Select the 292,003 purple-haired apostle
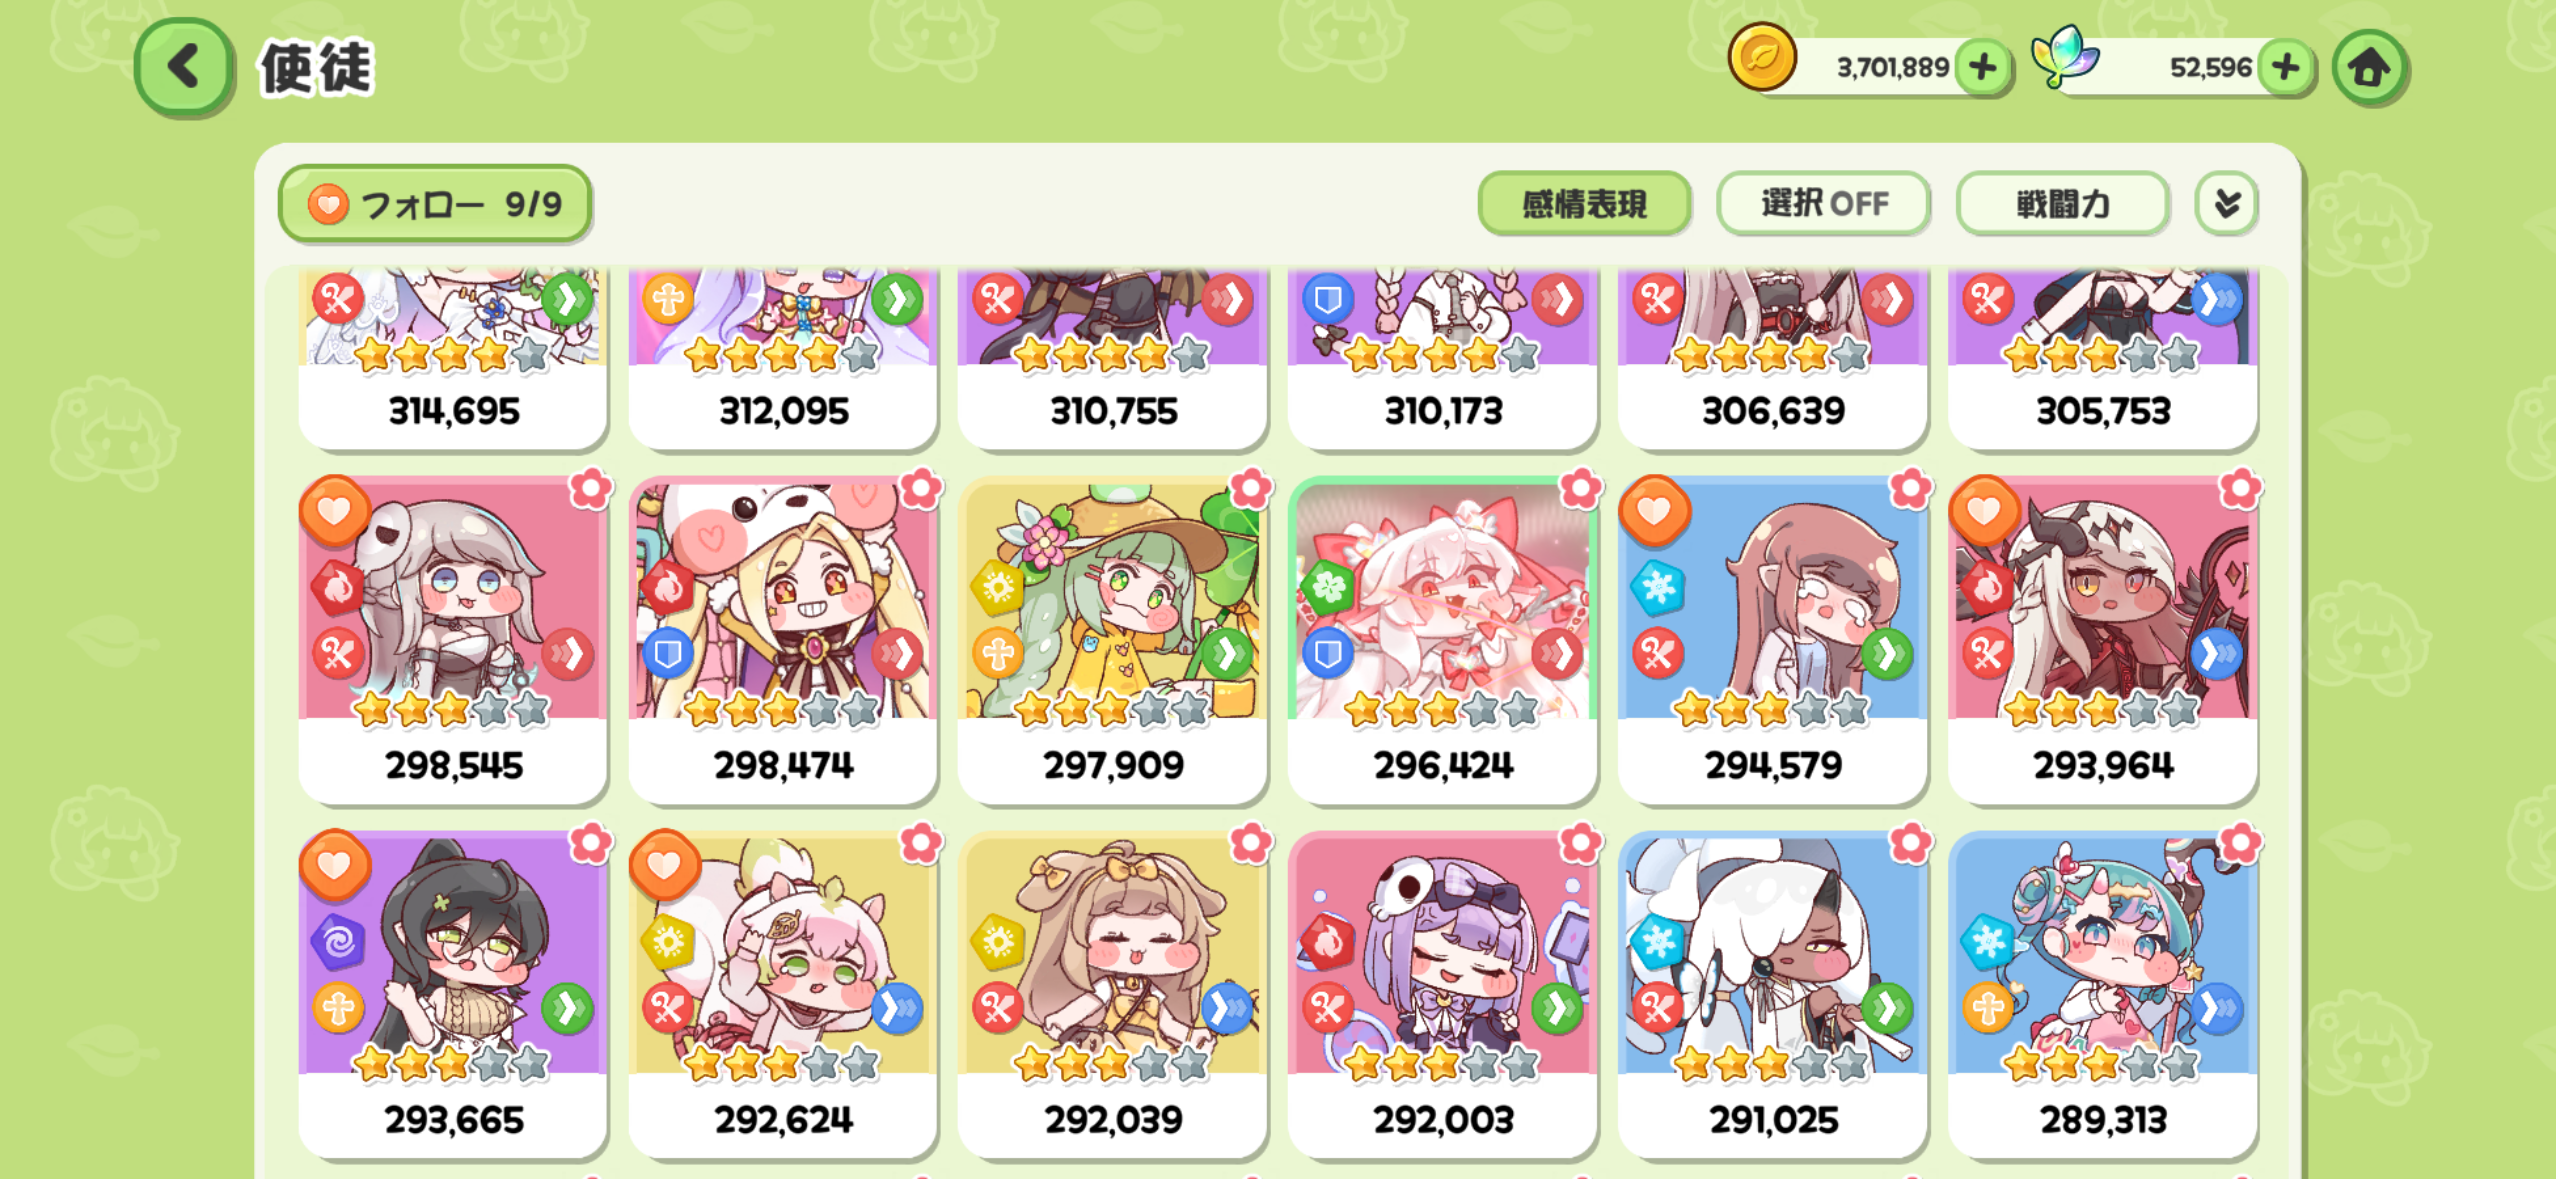This screenshot has width=2556, height=1179. click(1443, 995)
